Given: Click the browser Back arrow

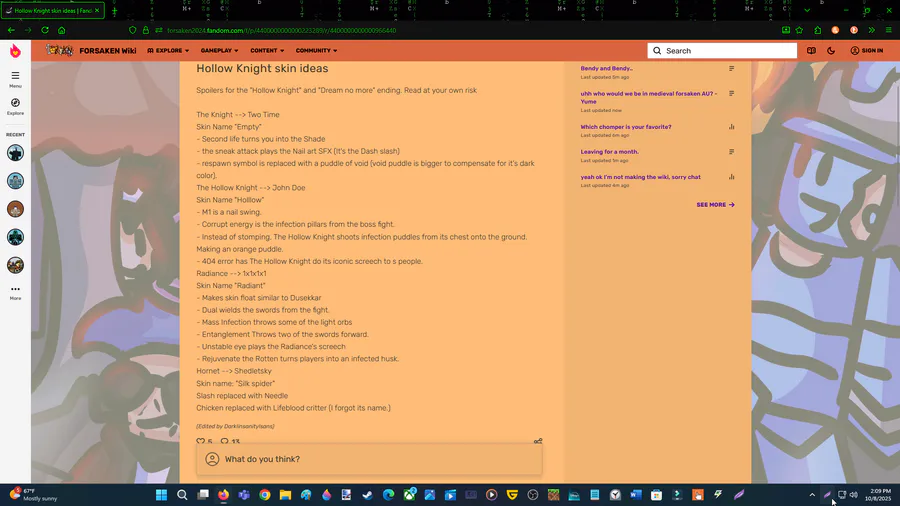Looking at the screenshot, I should 11,30.
